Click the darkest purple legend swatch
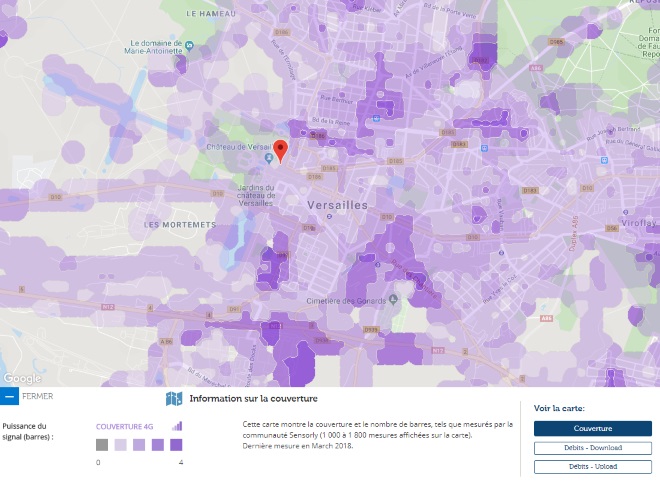Screen dimensions: 660x488 pyautogui.click(x=175, y=445)
